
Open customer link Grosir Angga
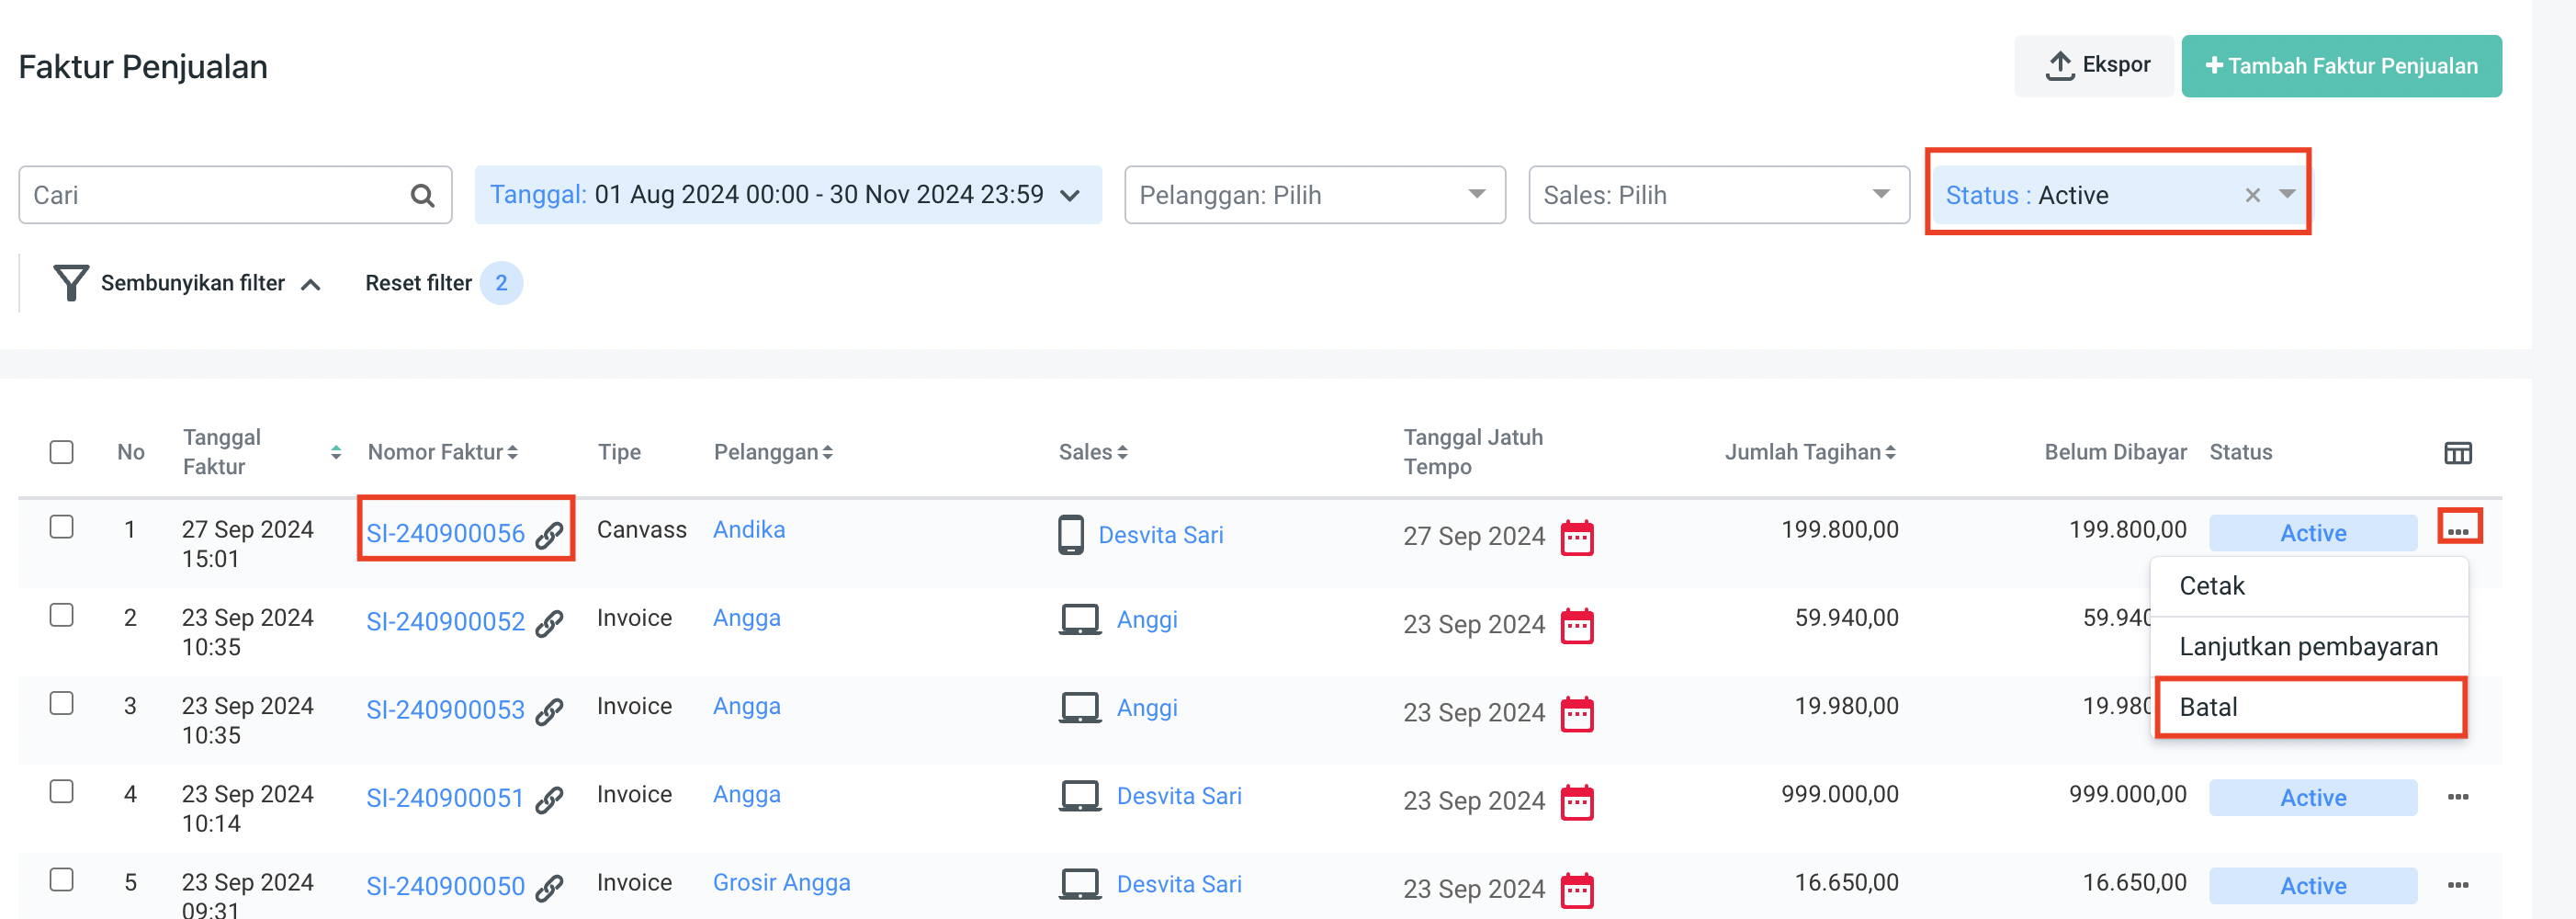781,882
